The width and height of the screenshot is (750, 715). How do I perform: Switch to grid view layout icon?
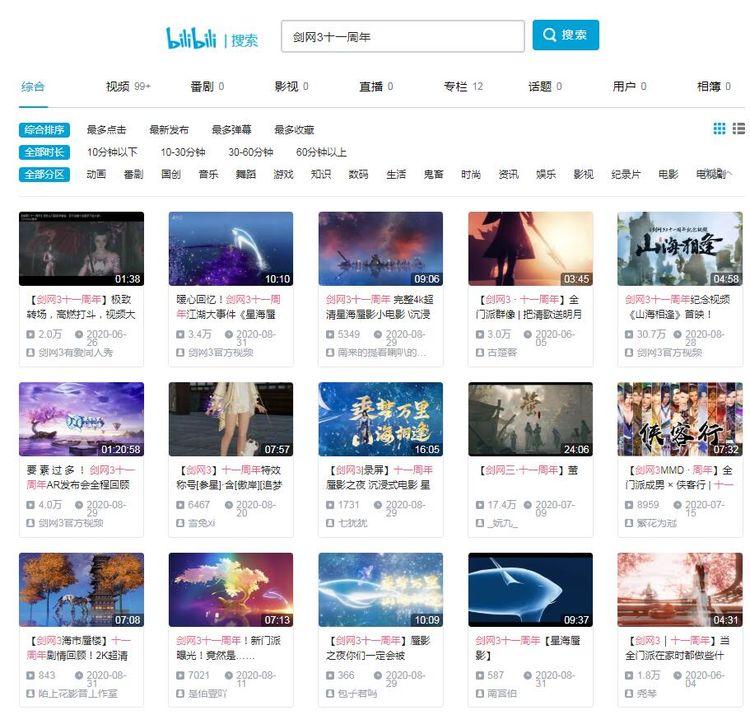[719, 129]
